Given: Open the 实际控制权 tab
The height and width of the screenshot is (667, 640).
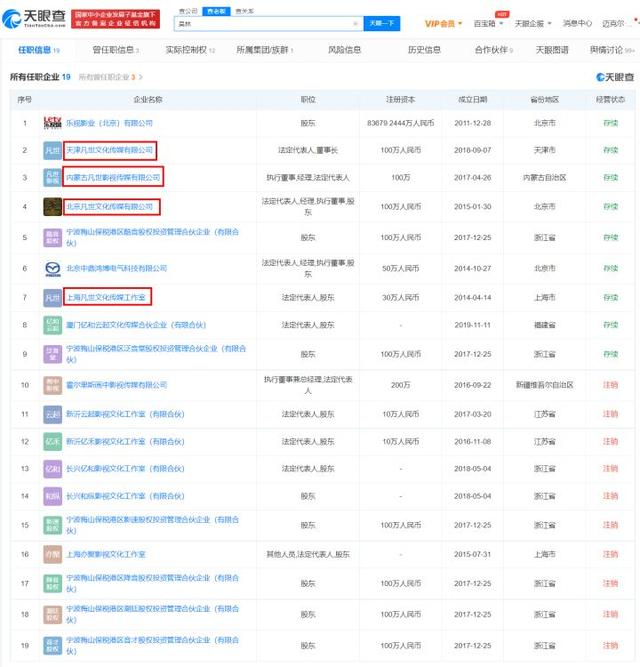Looking at the screenshot, I should coord(190,50).
